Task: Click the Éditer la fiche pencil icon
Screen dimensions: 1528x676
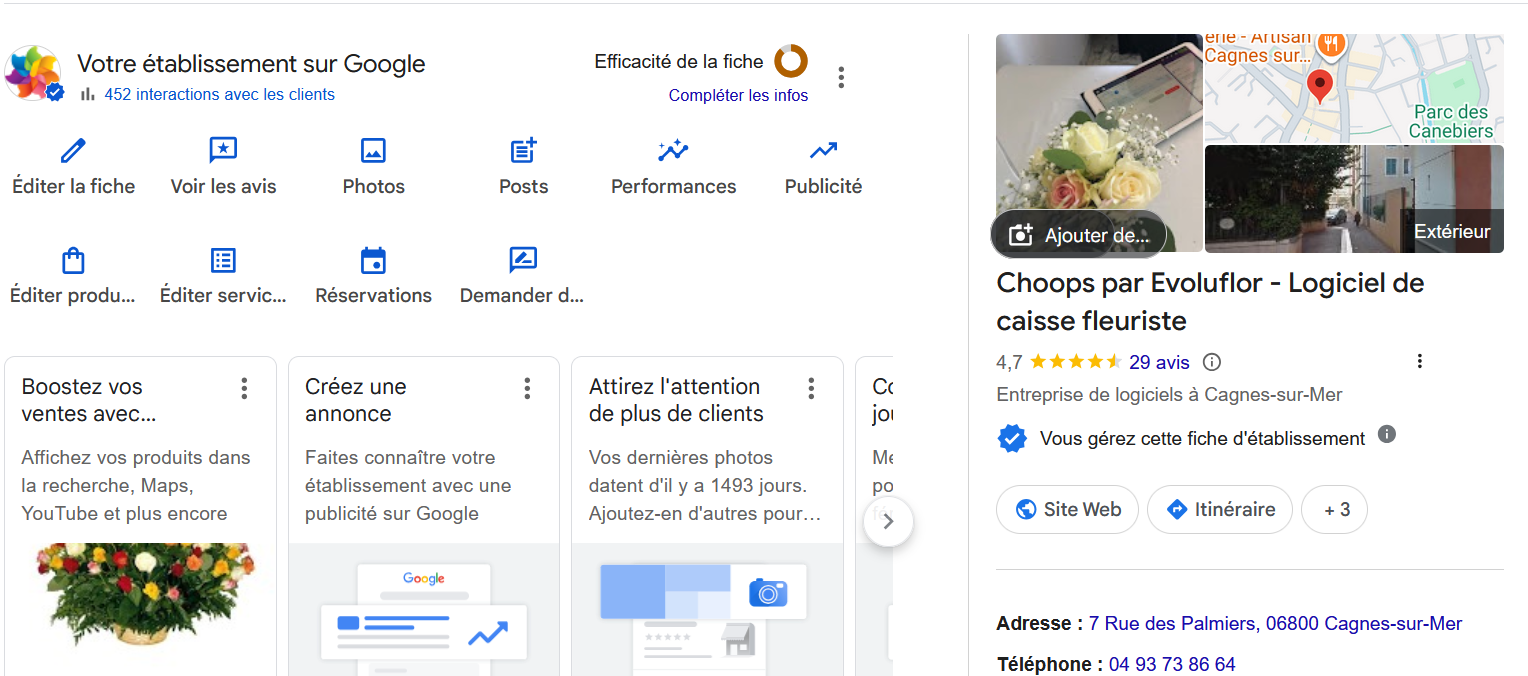Action: point(73,151)
